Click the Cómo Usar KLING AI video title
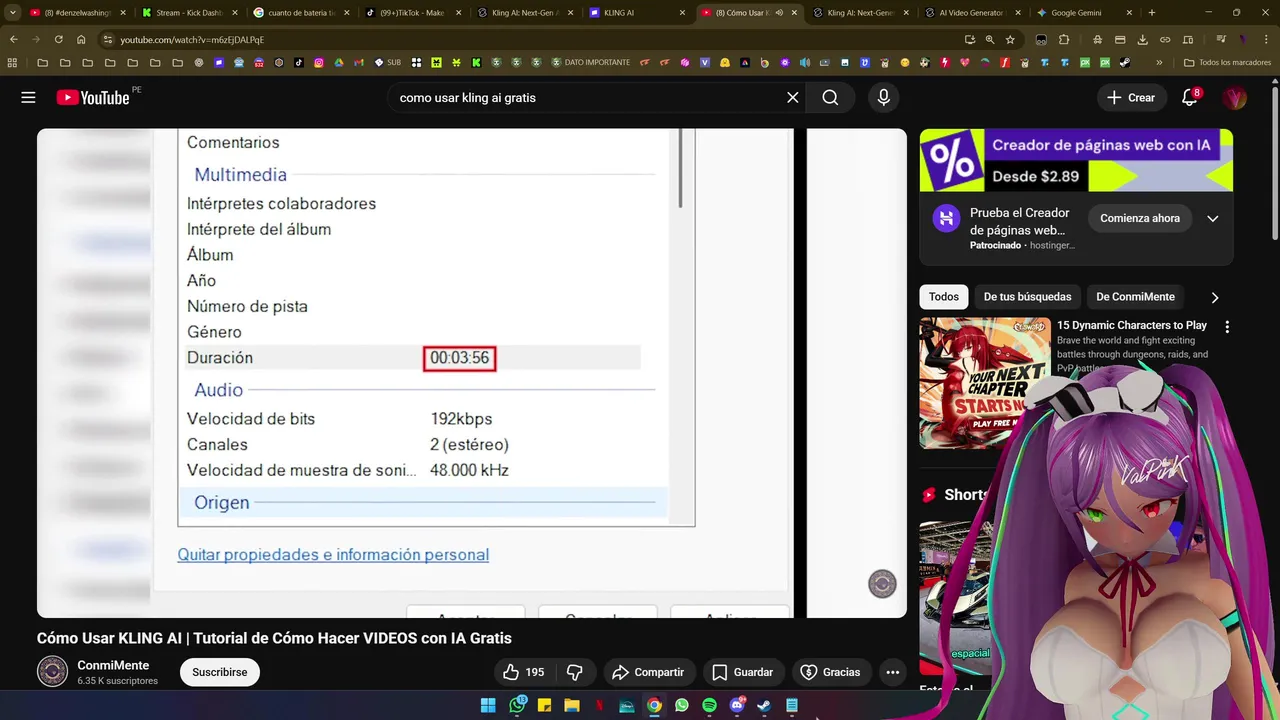 click(x=274, y=638)
